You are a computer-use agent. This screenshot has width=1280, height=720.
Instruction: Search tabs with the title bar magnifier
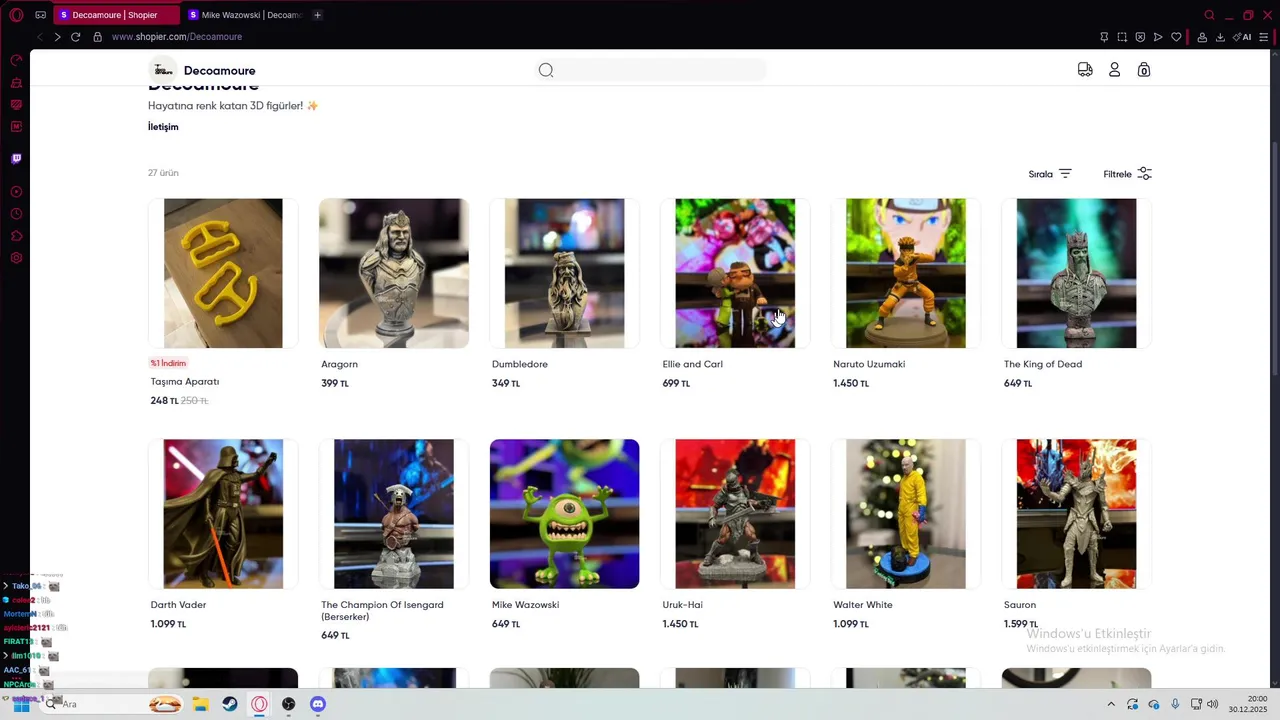click(x=1209, y=15)
